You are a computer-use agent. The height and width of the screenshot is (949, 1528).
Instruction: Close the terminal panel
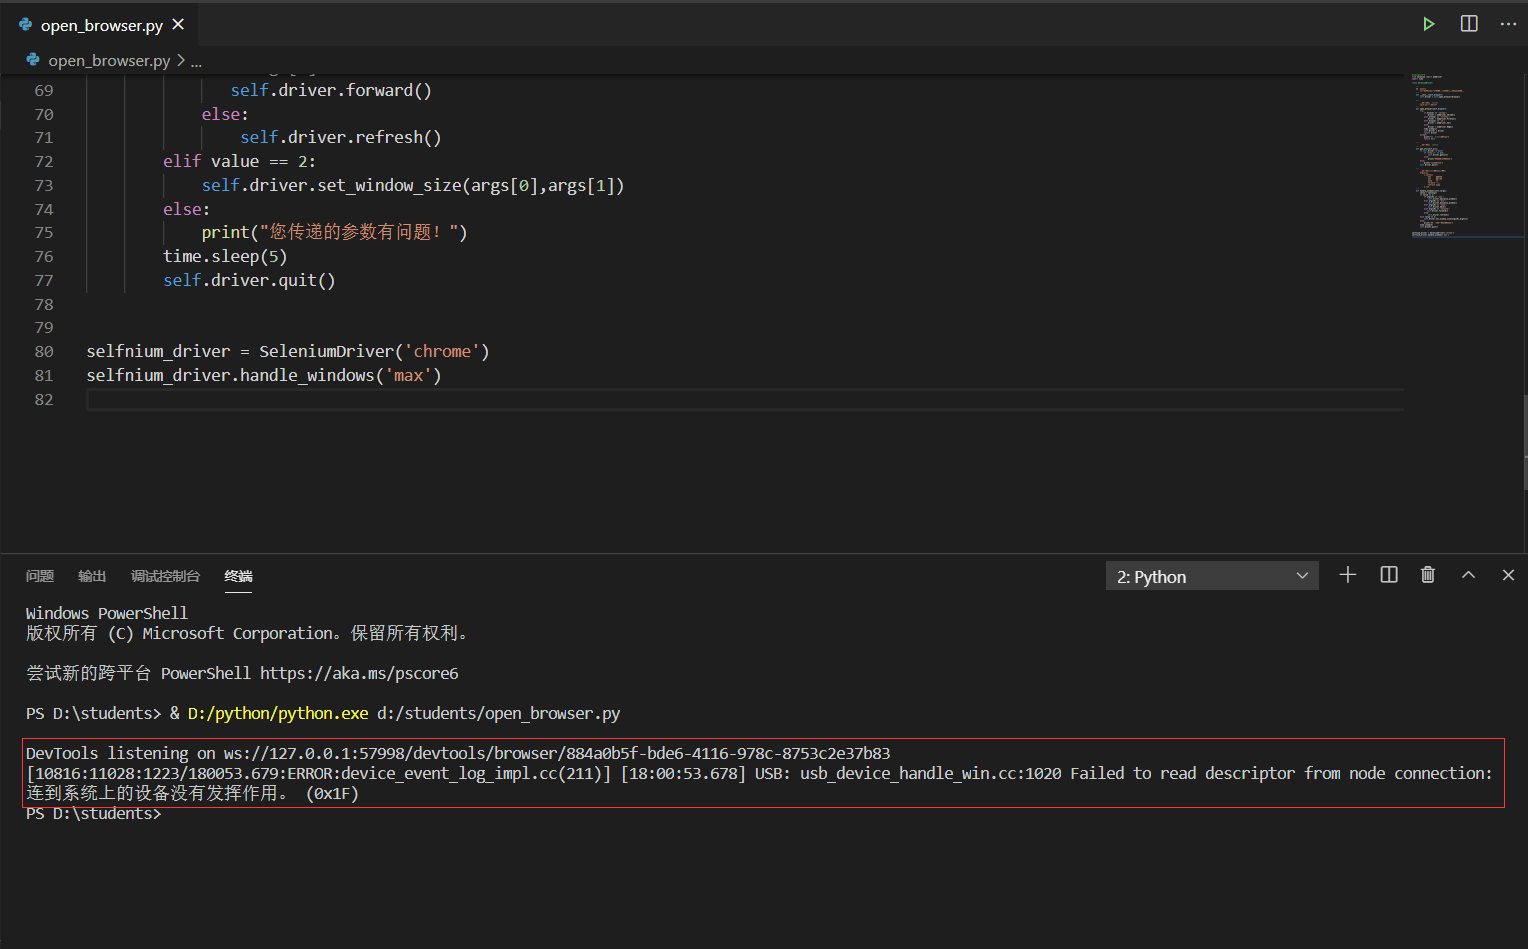click(1508, 575)
